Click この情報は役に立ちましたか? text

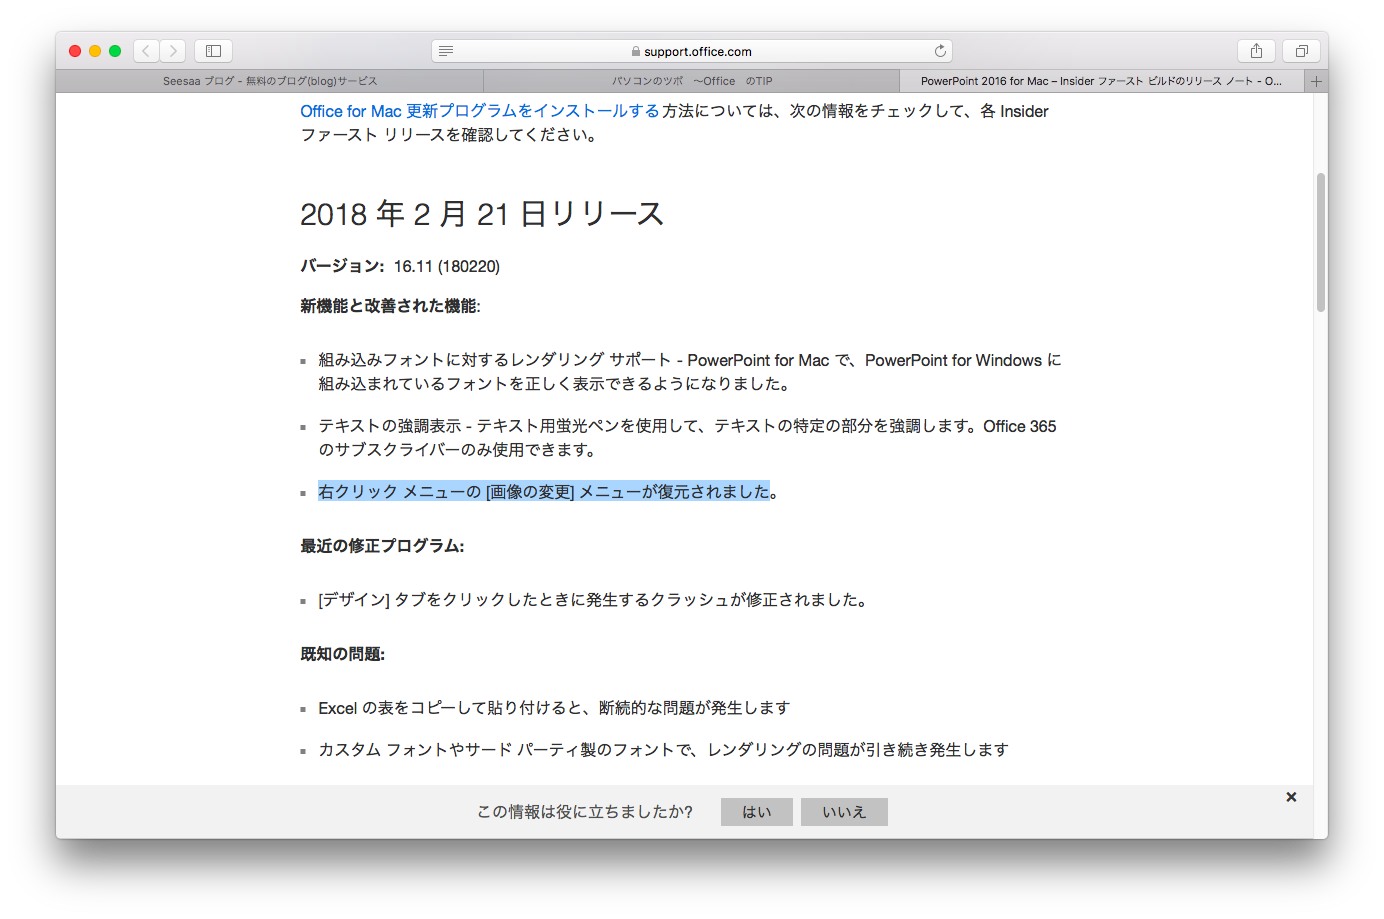(x=585, y=812)
